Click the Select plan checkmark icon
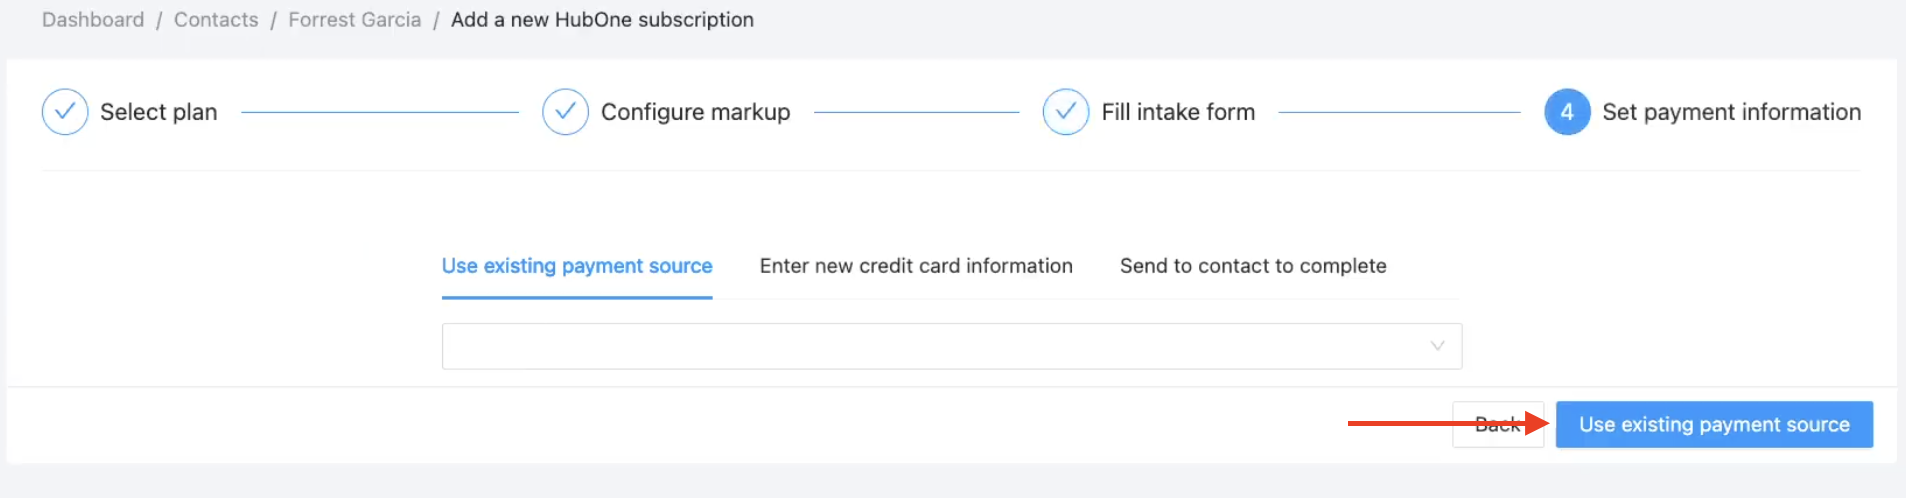 (65, 112)
